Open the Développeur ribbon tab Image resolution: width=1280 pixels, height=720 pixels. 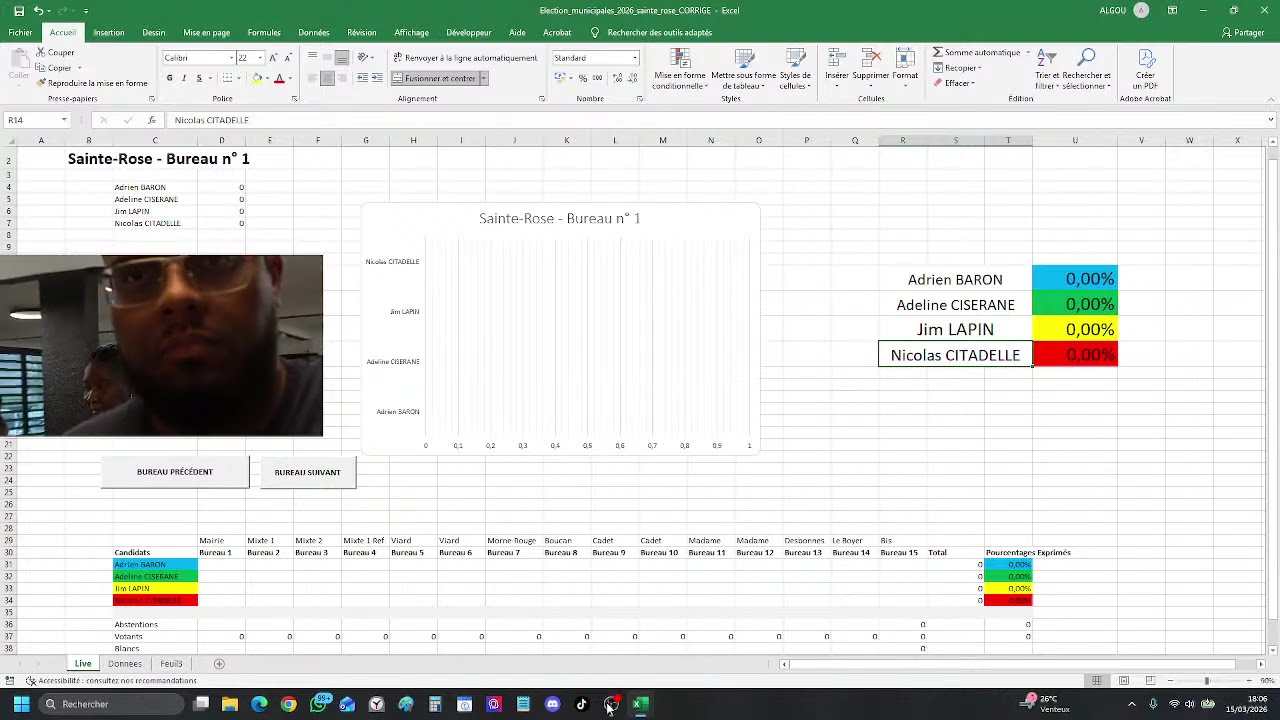[469, 33]
